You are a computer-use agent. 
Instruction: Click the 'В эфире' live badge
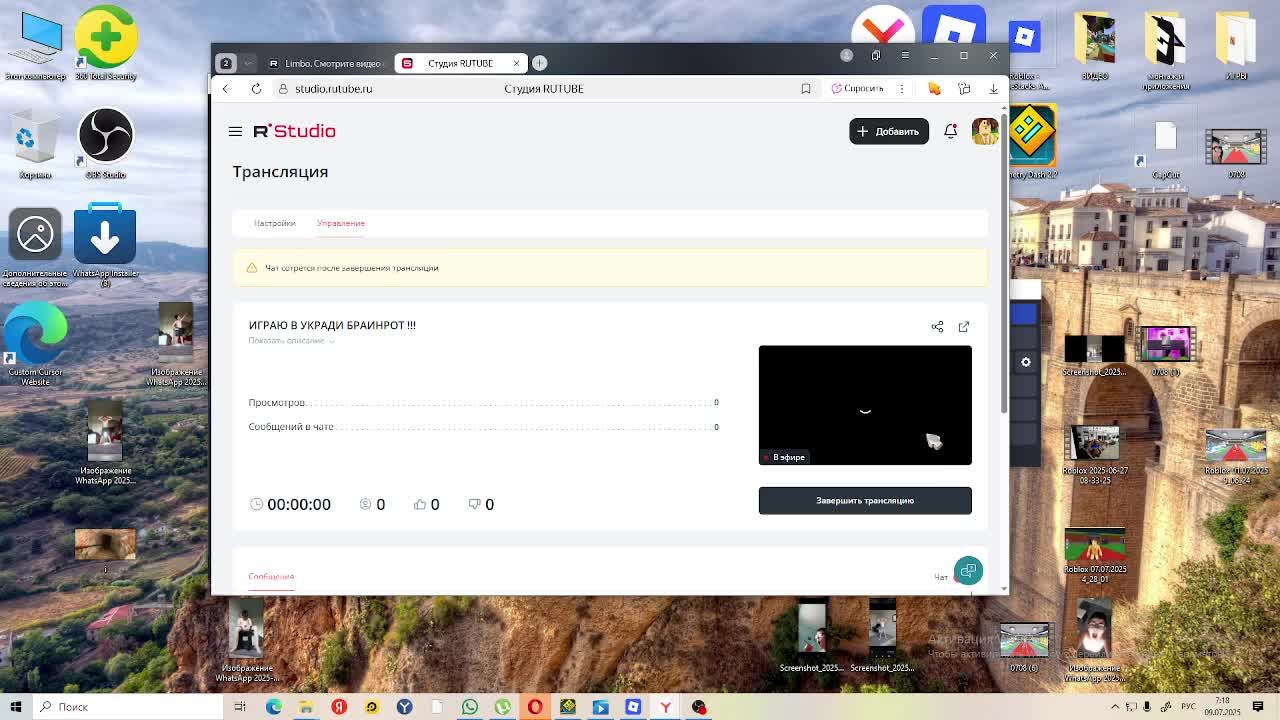point(784,457)
